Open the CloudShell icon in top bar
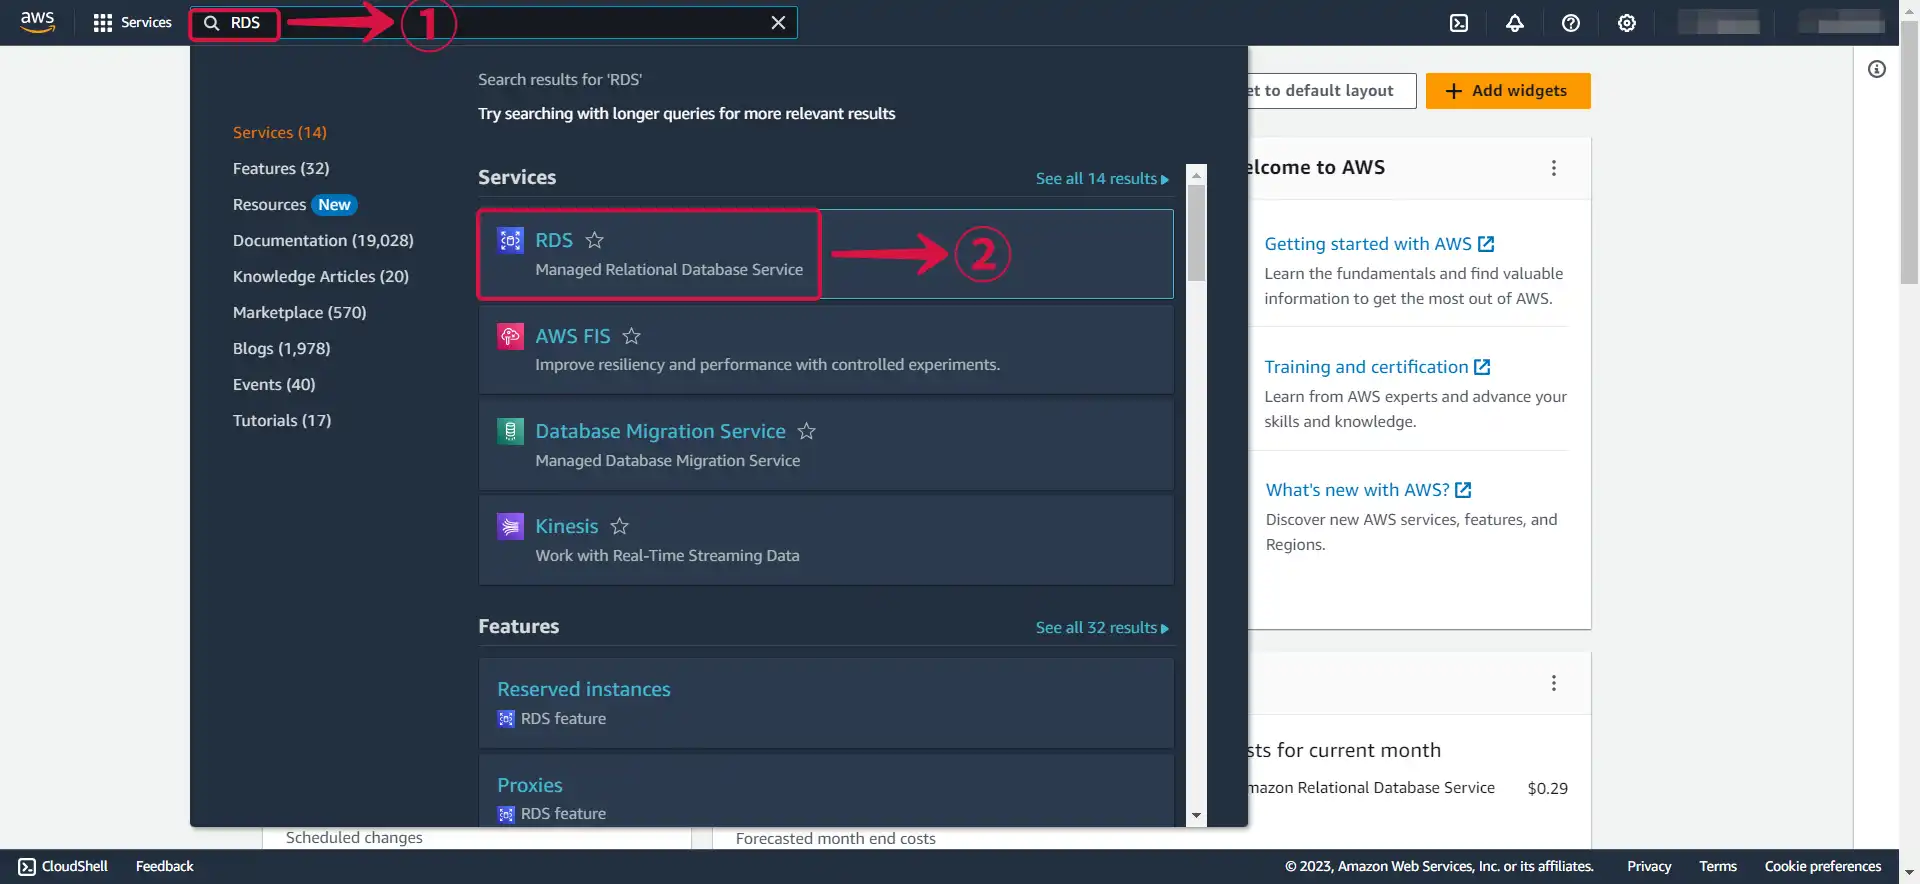Image resolution: width=1920 pixels, height=884 pixels. 1459,23
